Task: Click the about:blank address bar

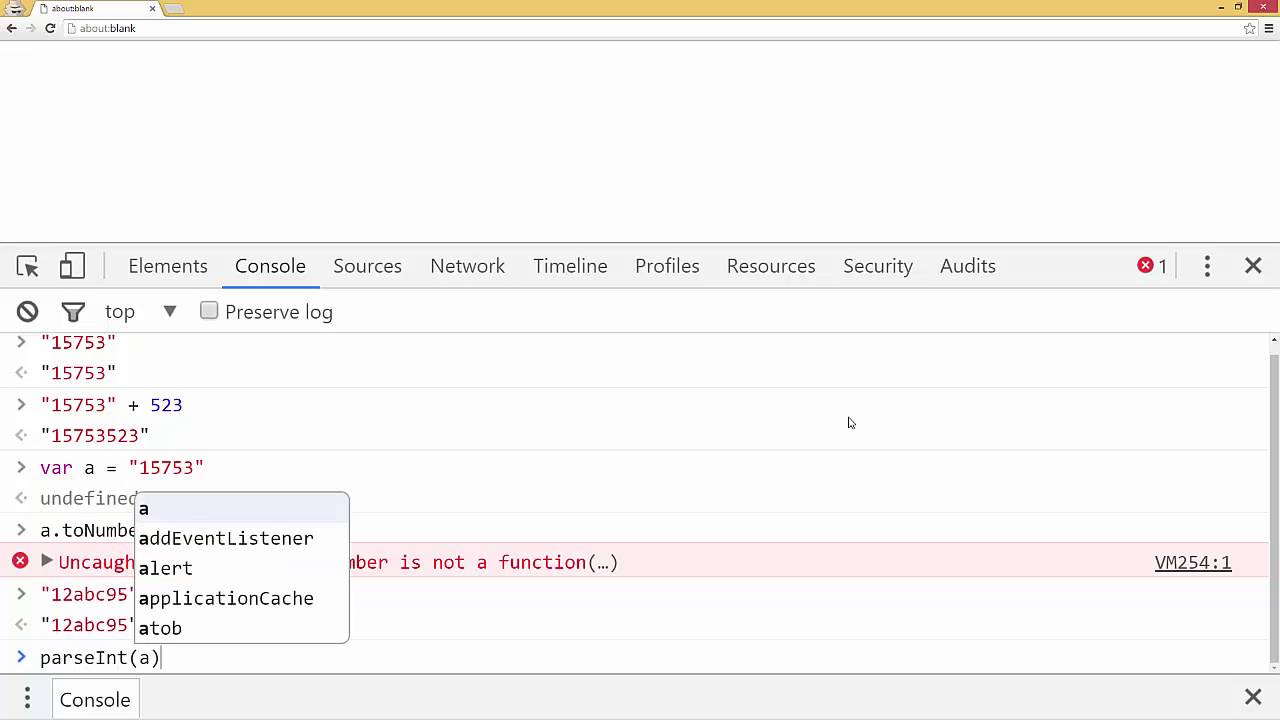Action: pyautogui.click(x=650, y=28)
